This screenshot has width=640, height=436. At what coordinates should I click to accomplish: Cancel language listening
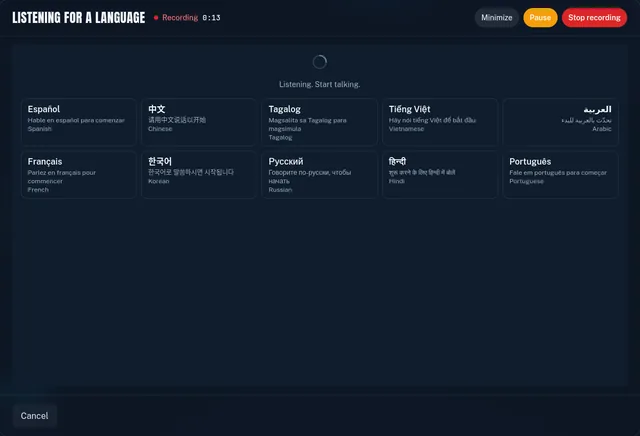[35, 416]
